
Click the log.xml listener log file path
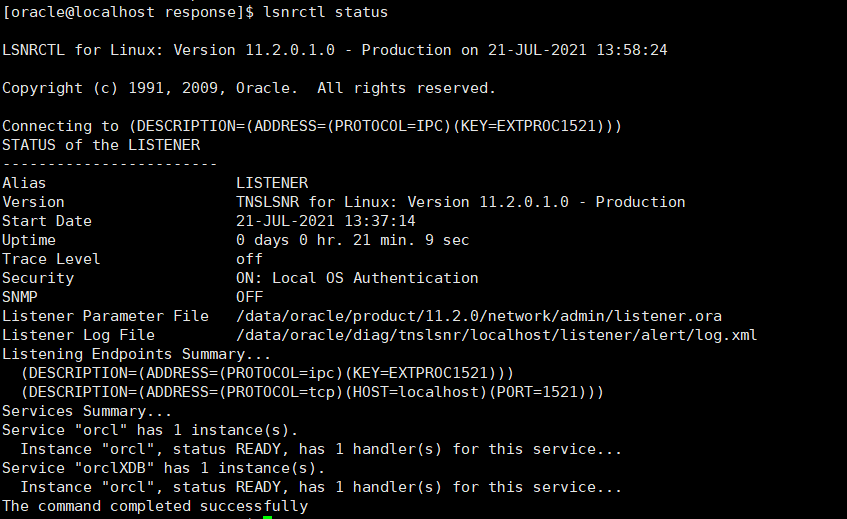[x=496, y=335]
